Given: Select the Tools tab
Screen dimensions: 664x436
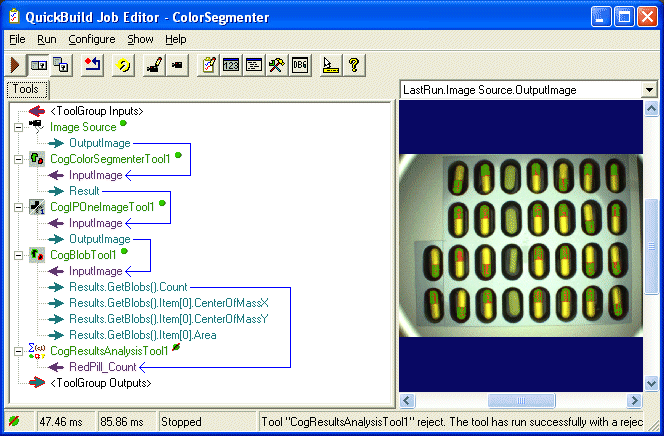Looking at the screenshot, I should (27, 89).
